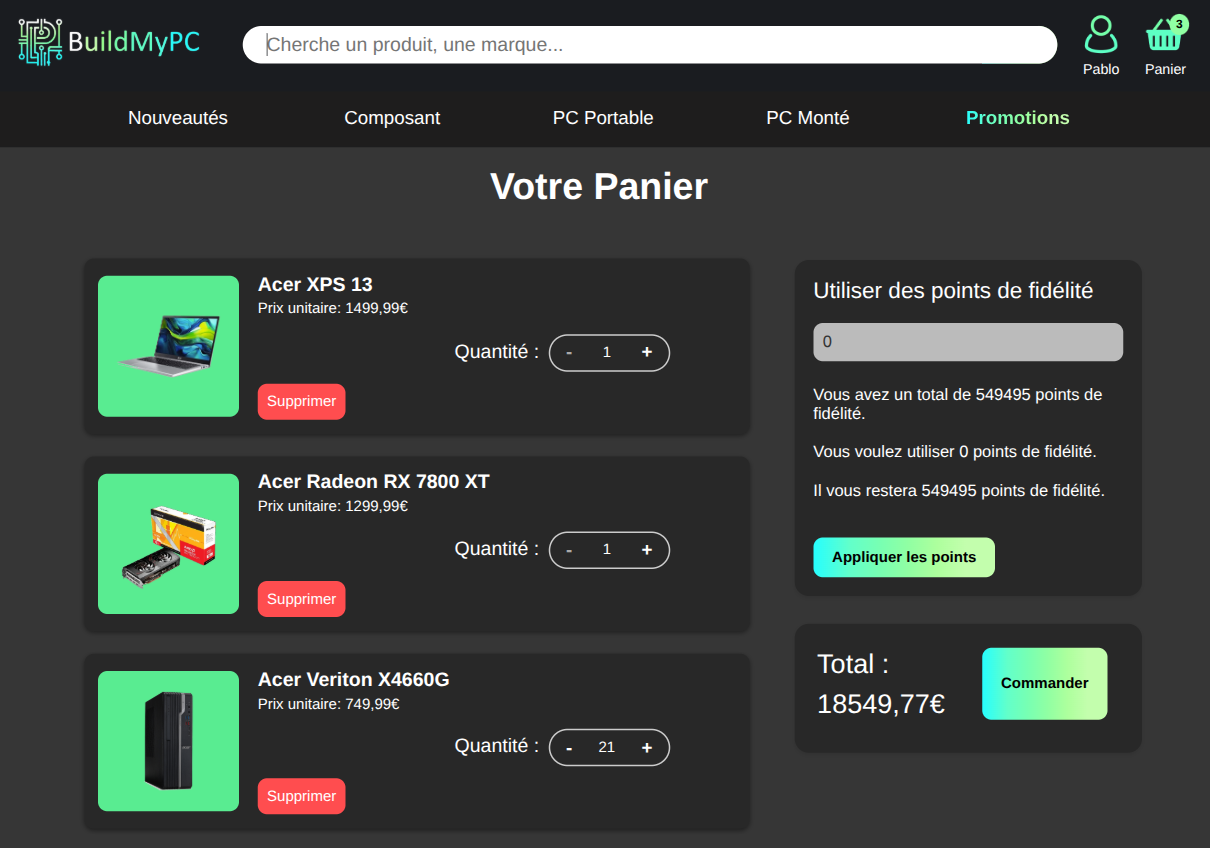Focus the product search field

point(650,45)
